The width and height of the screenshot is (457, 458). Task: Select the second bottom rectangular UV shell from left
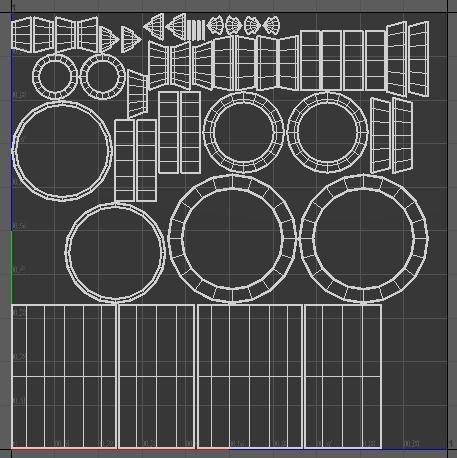157,376
